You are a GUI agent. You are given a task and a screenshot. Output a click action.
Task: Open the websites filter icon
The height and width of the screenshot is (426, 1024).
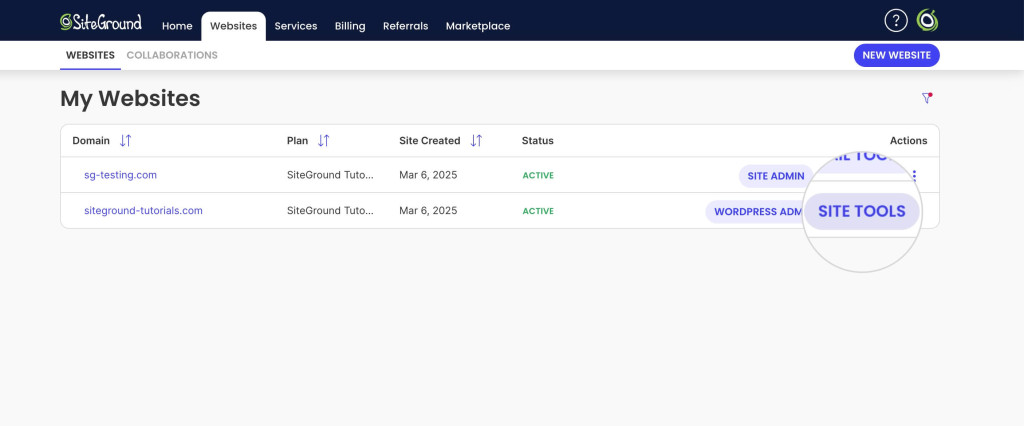[x=927, y=98]
